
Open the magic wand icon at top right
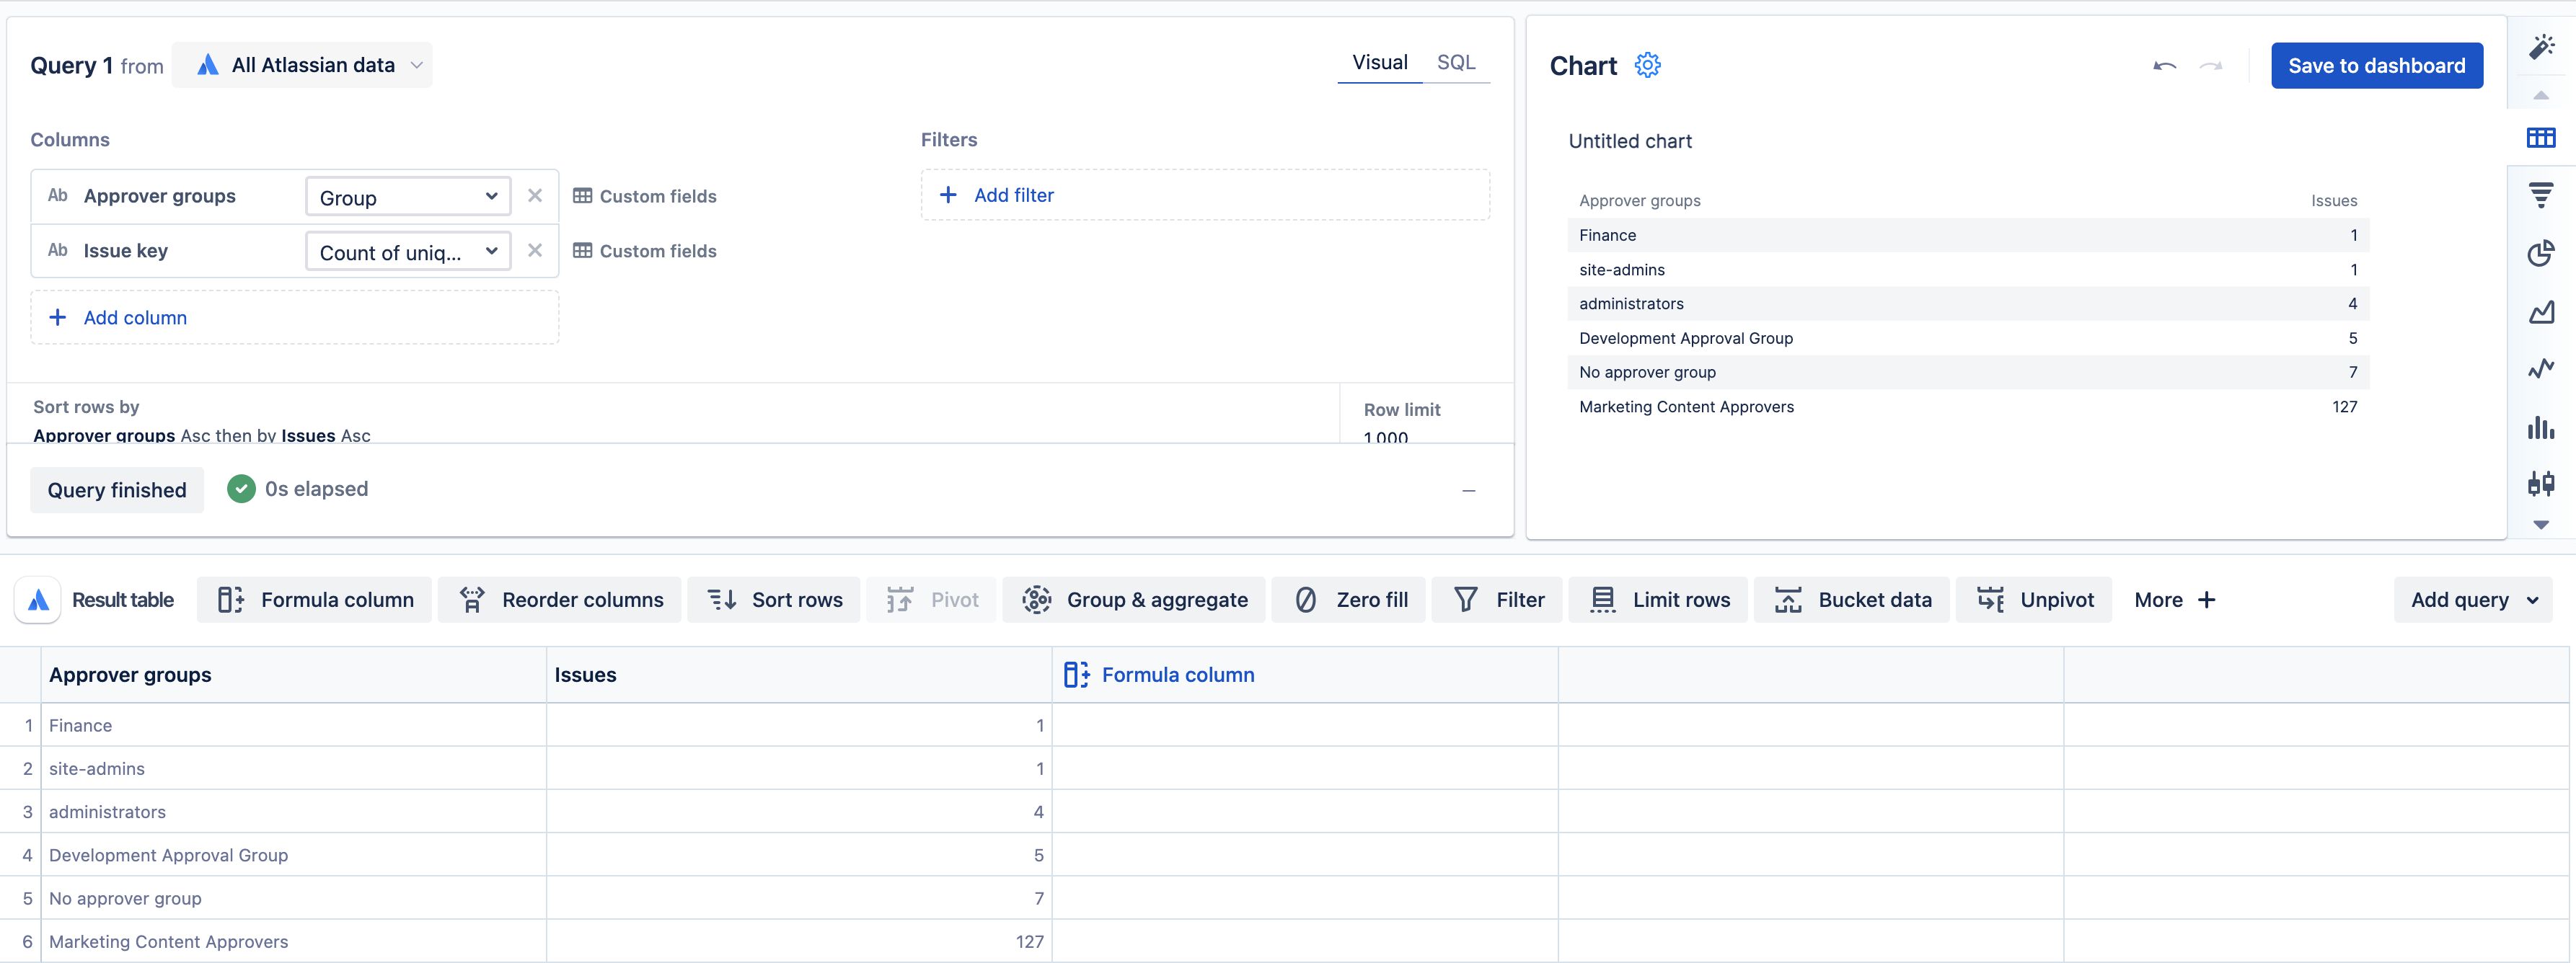2540,46
